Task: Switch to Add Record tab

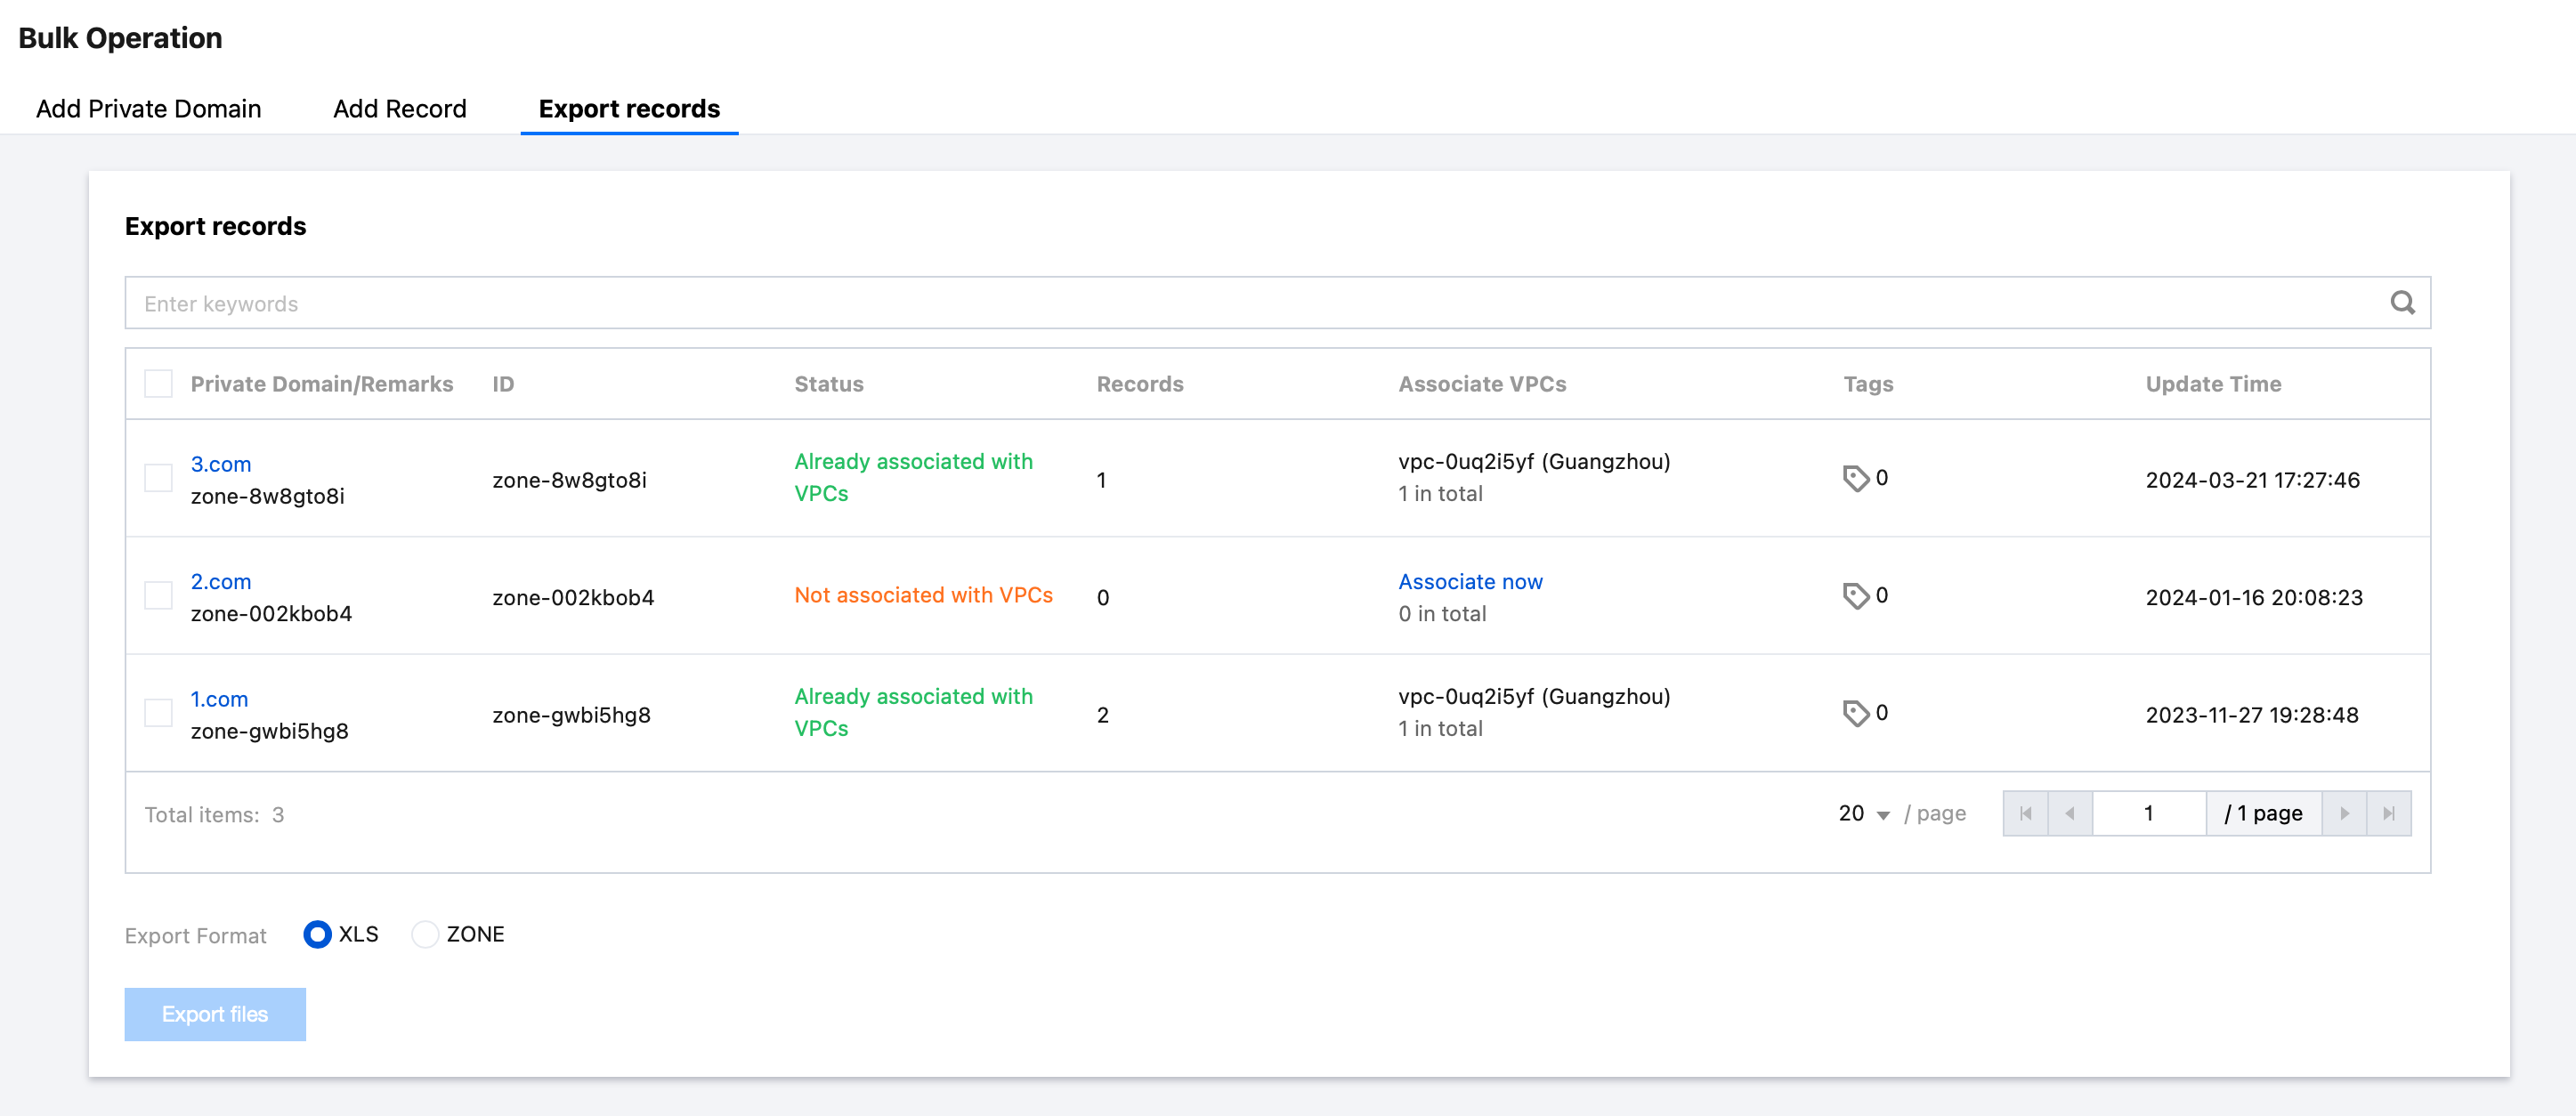Action: 399,109
